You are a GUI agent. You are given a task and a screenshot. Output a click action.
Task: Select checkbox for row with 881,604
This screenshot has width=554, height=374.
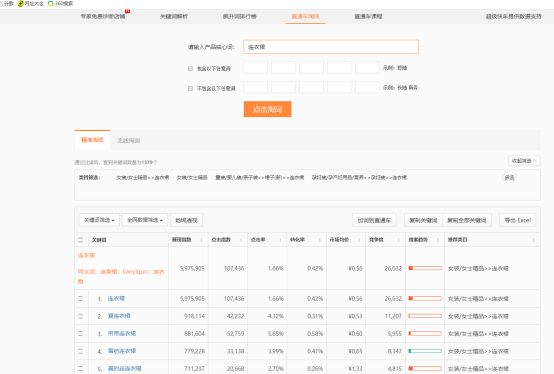[x=81, y=333]
